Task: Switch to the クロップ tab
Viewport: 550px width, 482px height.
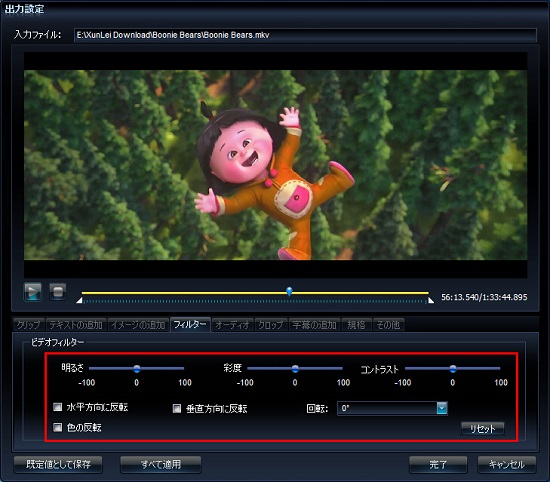Action: pyautogui.click(x=271, y=325)
